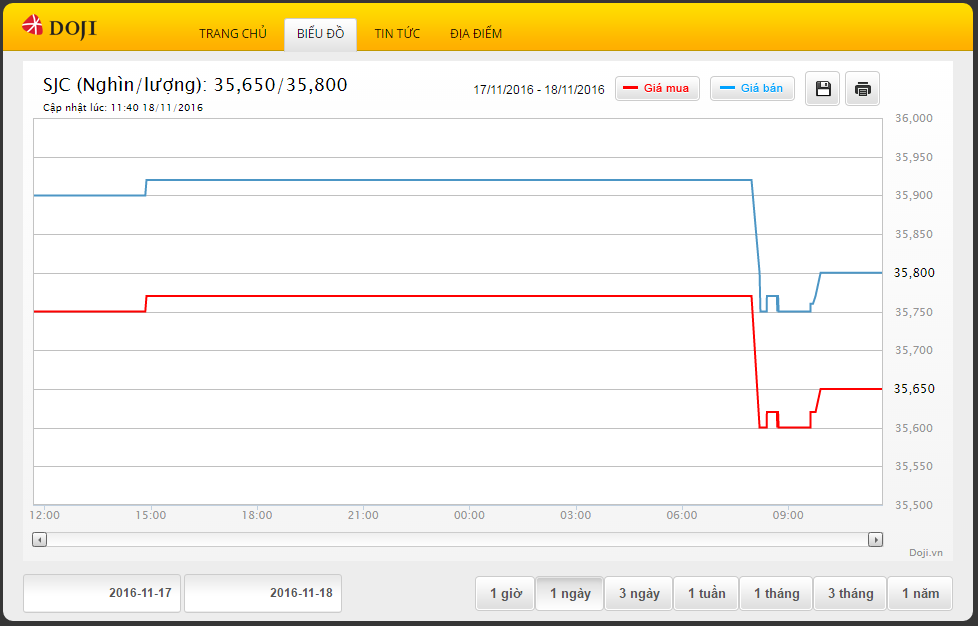
Task: Click the 21:00 time axis label
Action: tap(363, 516)
